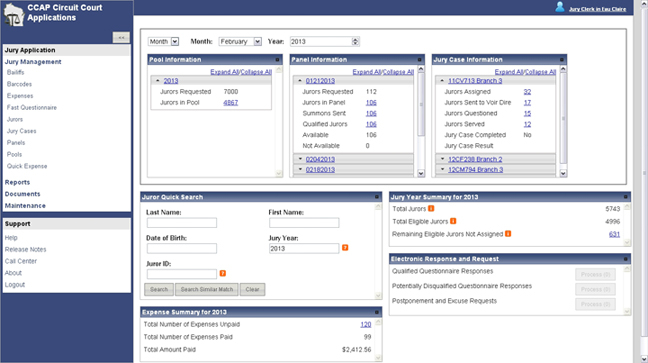Open Jury Cases in the sidebar
The height and width of the screenshot is (363, 648).
pos(21,131)
